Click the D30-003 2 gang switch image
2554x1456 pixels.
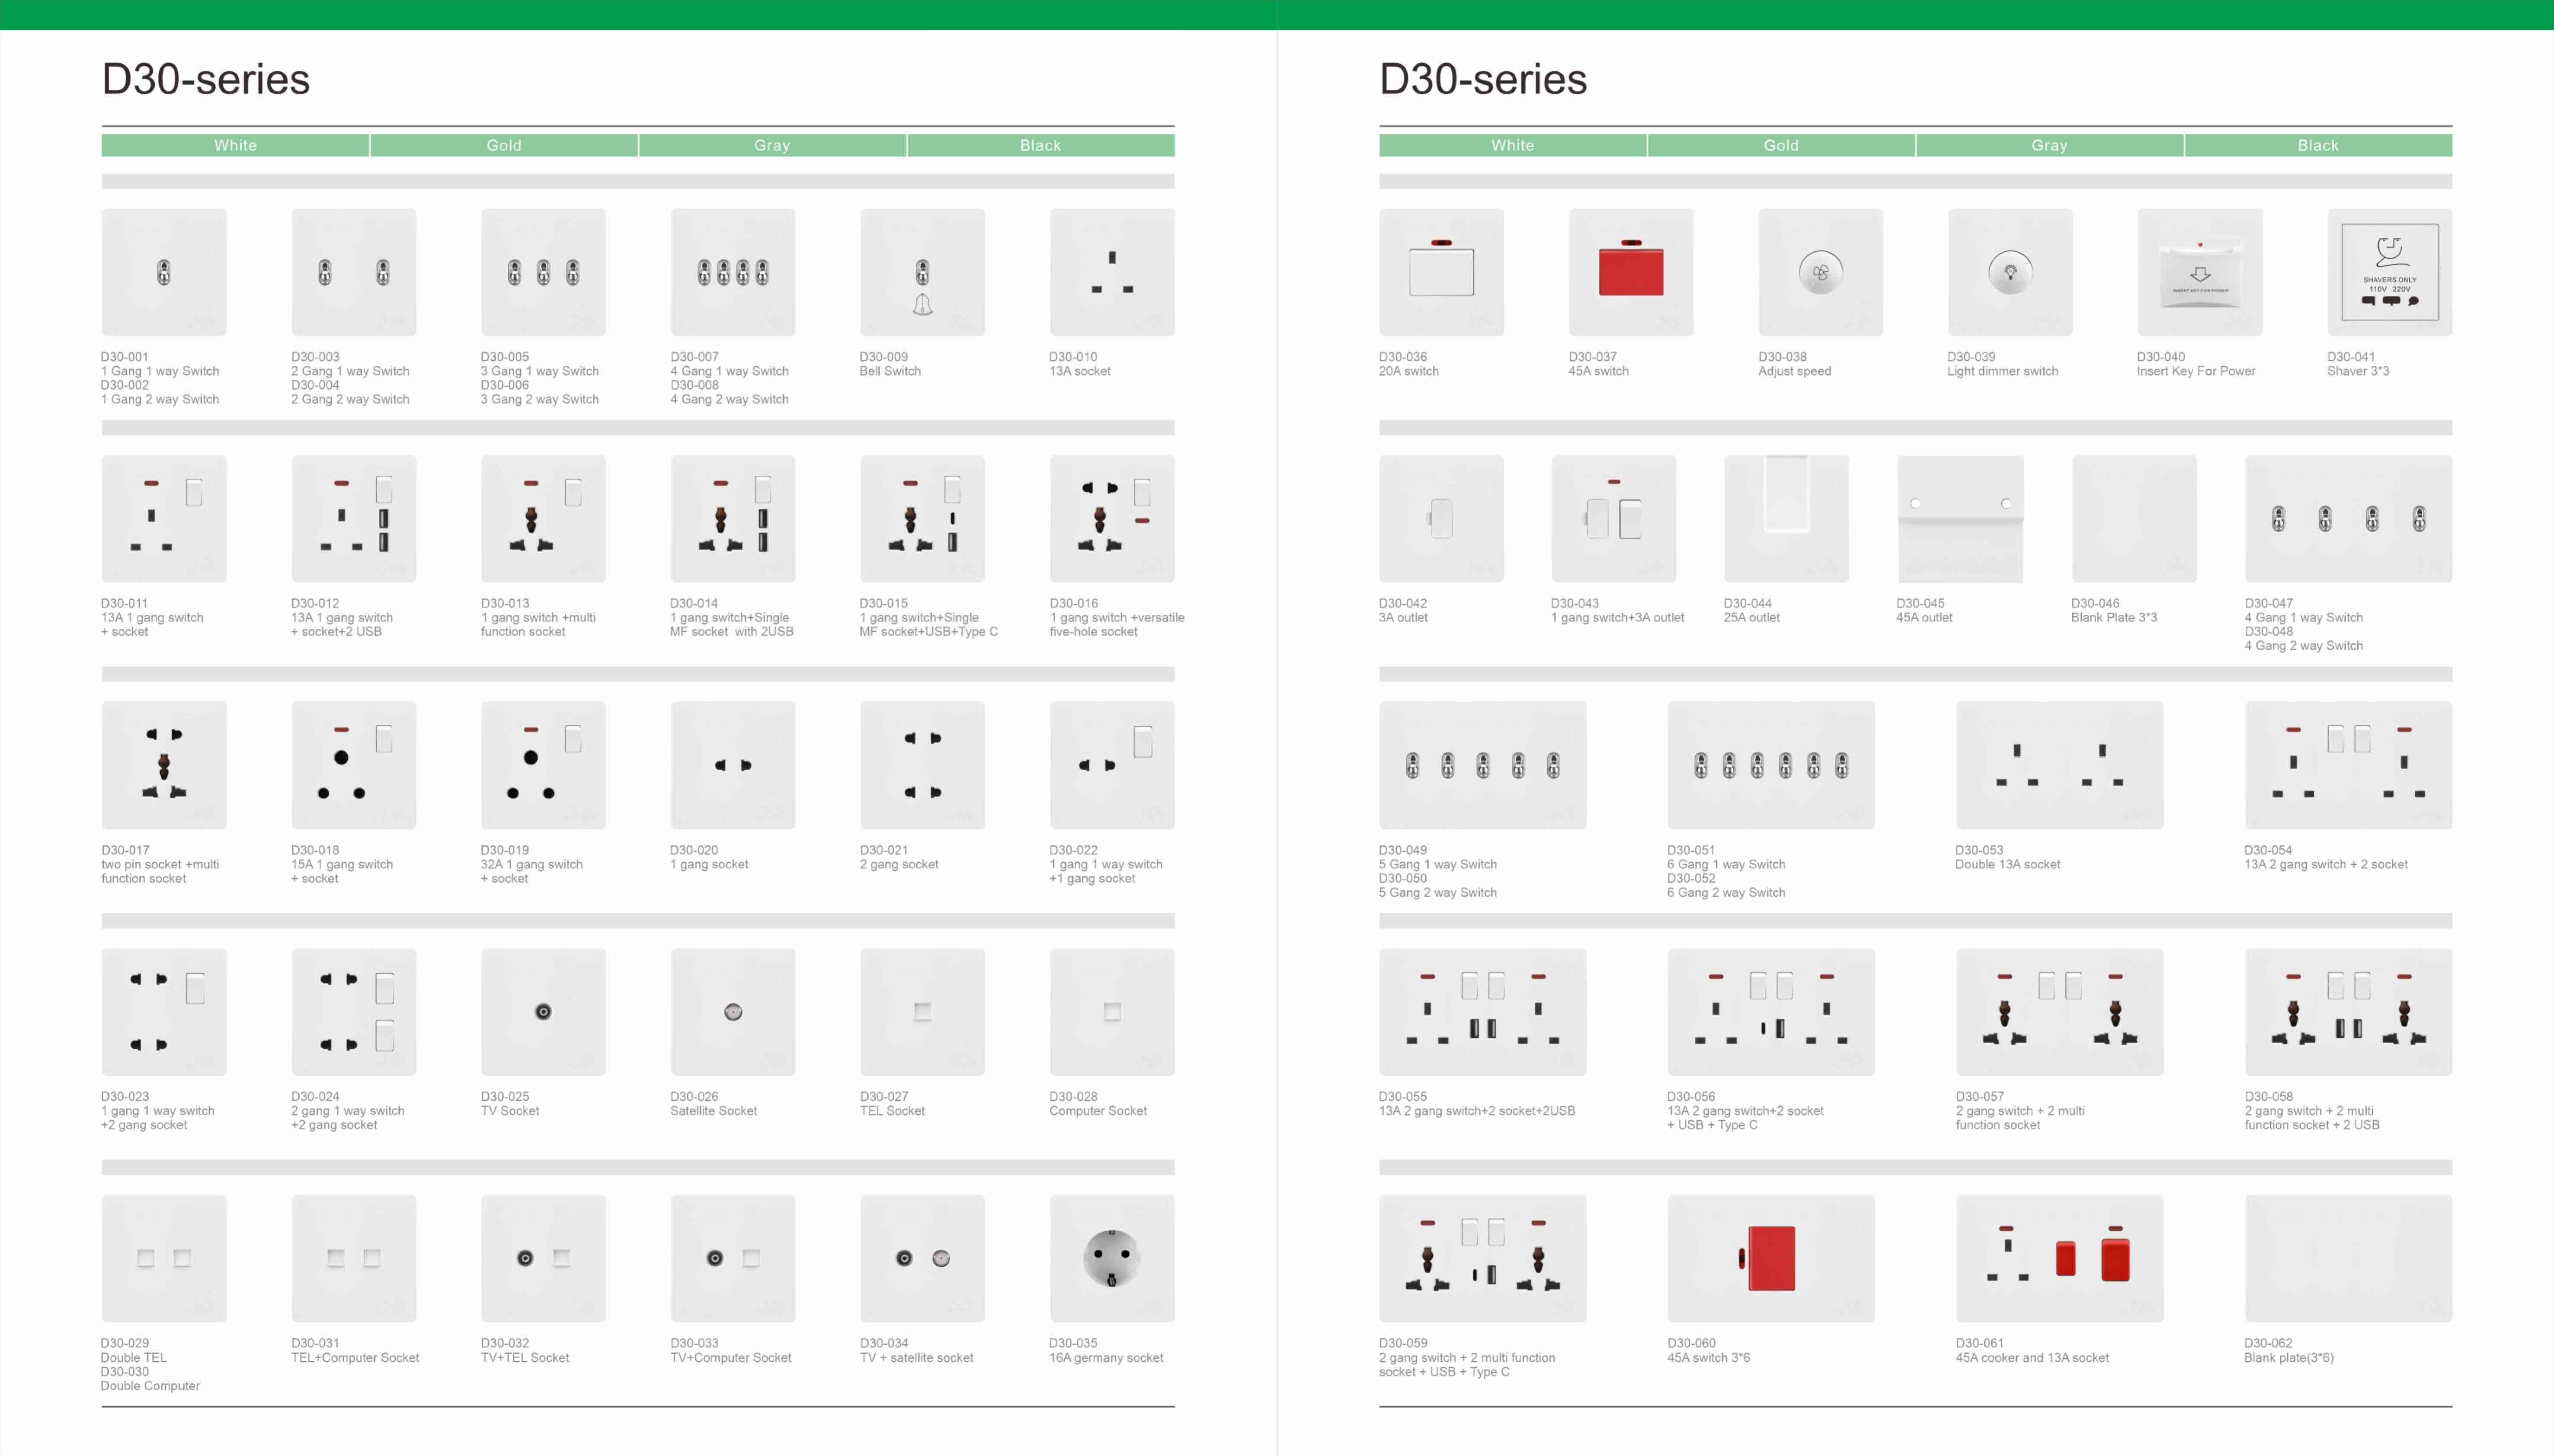point(354,272)
